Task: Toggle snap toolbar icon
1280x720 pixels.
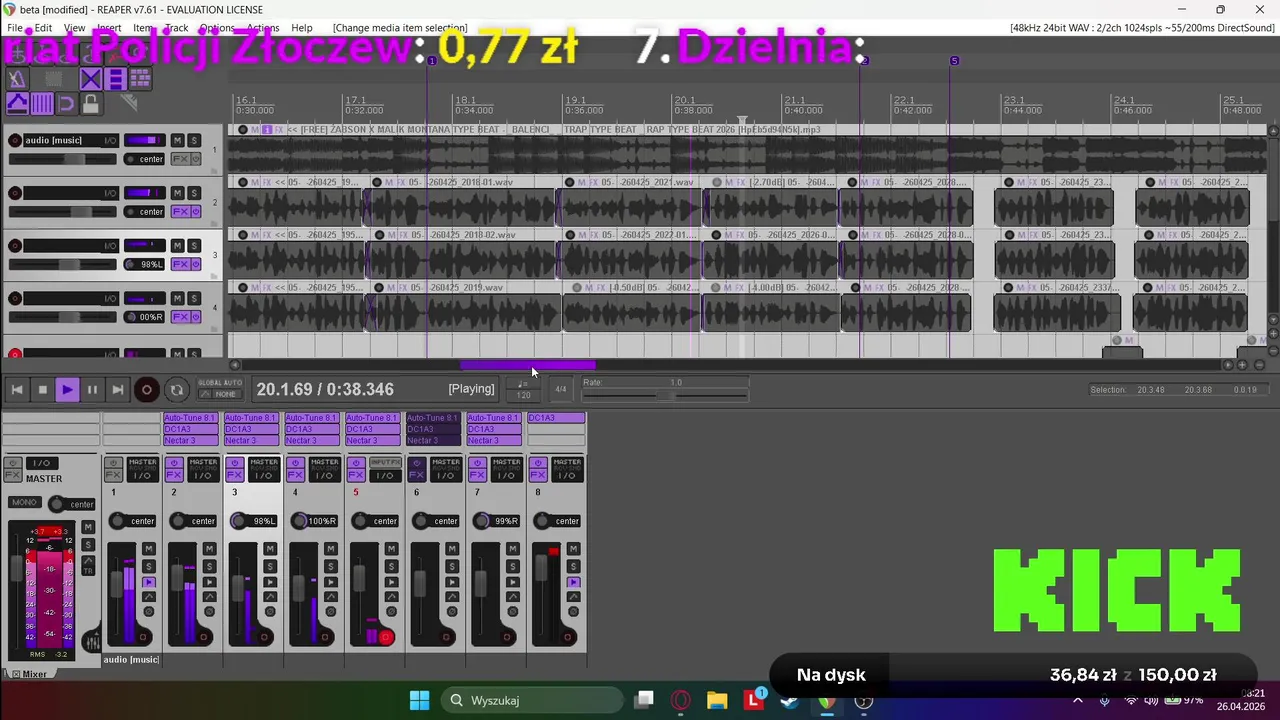Action: (x=66, y=104)
